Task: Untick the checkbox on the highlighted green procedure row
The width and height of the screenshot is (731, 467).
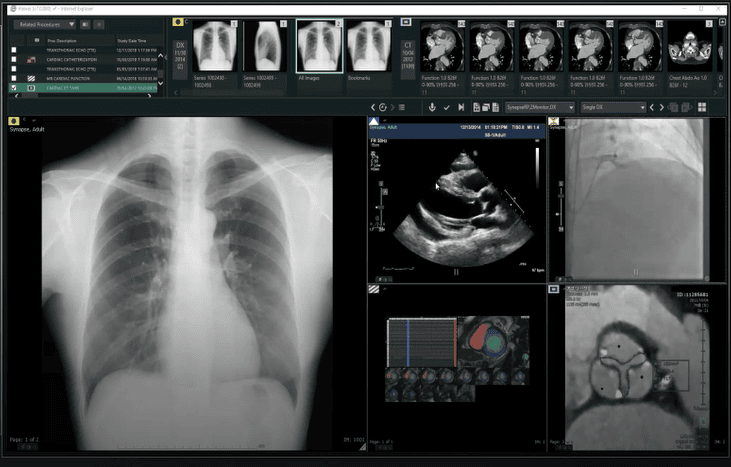Action: tap(14, 88)
